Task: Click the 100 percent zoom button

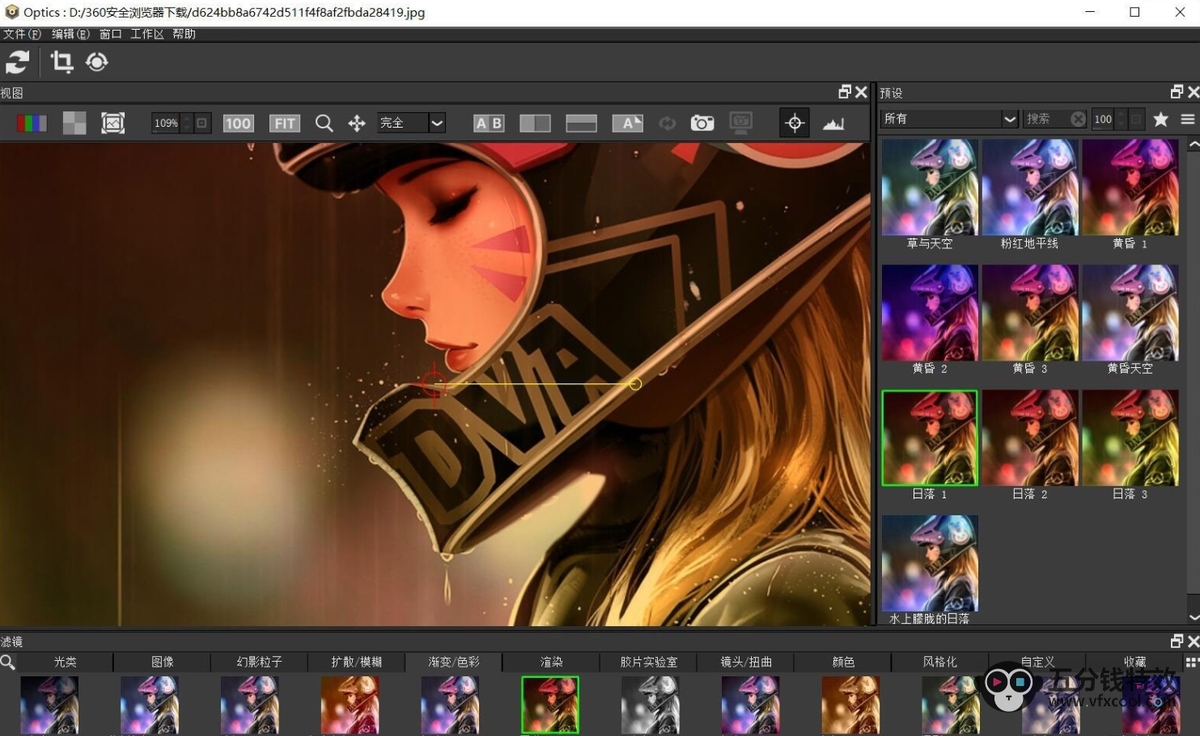Action: 238,123
